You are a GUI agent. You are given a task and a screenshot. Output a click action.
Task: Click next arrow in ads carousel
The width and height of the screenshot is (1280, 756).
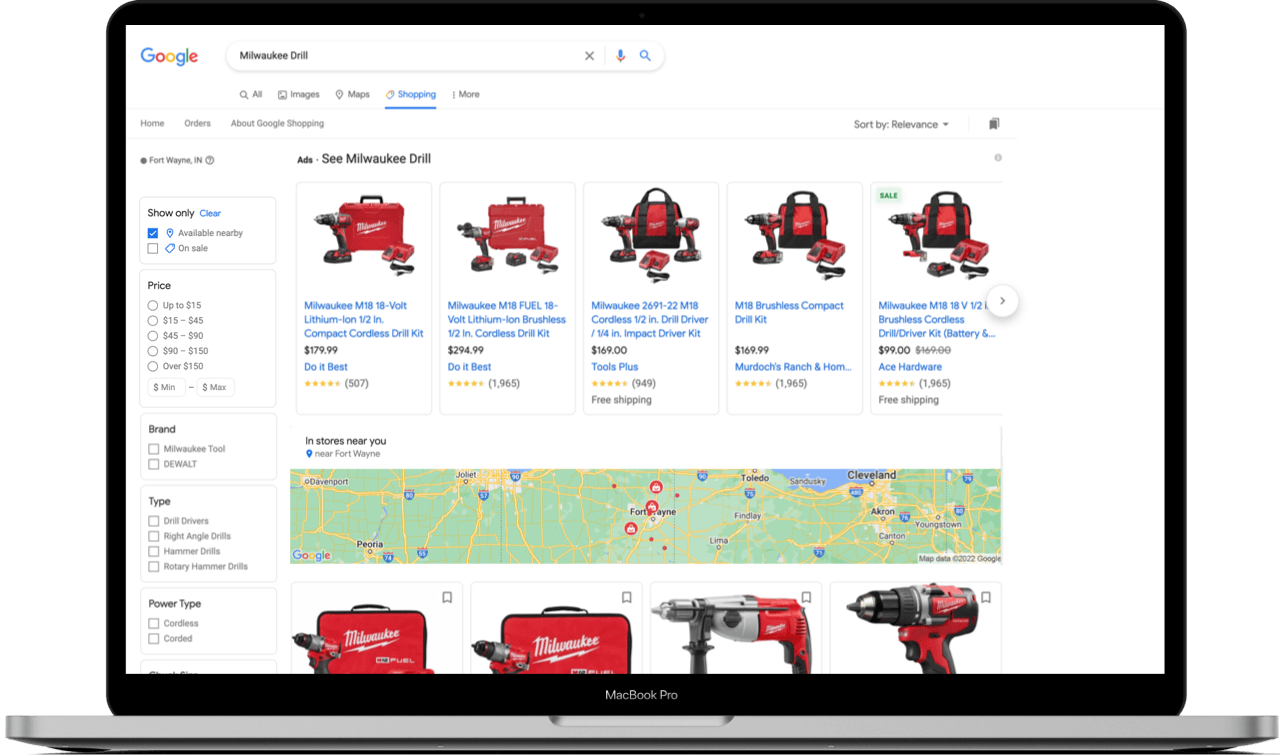pos(1002,301)
